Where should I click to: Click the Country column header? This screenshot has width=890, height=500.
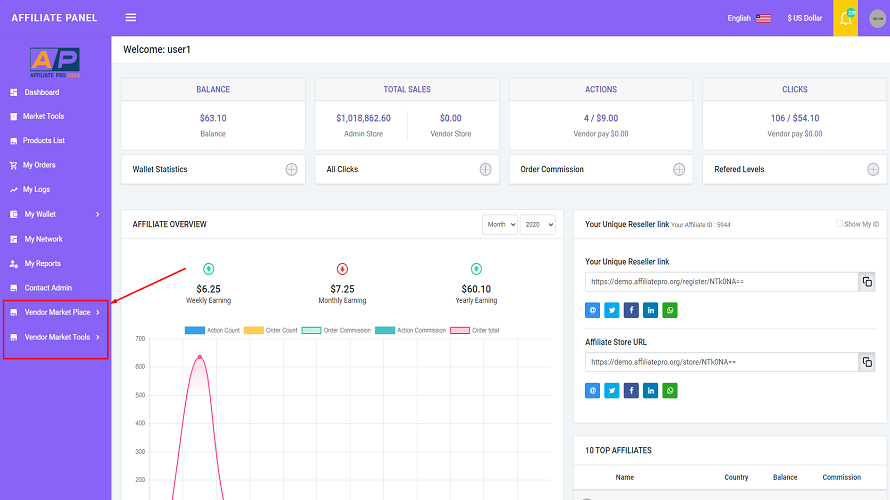pyautogui.click(x=736, y=477)
